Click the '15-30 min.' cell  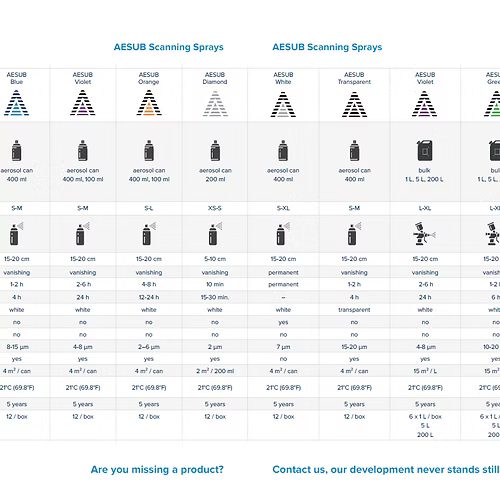pyautogui.click(x=215, y=297)
